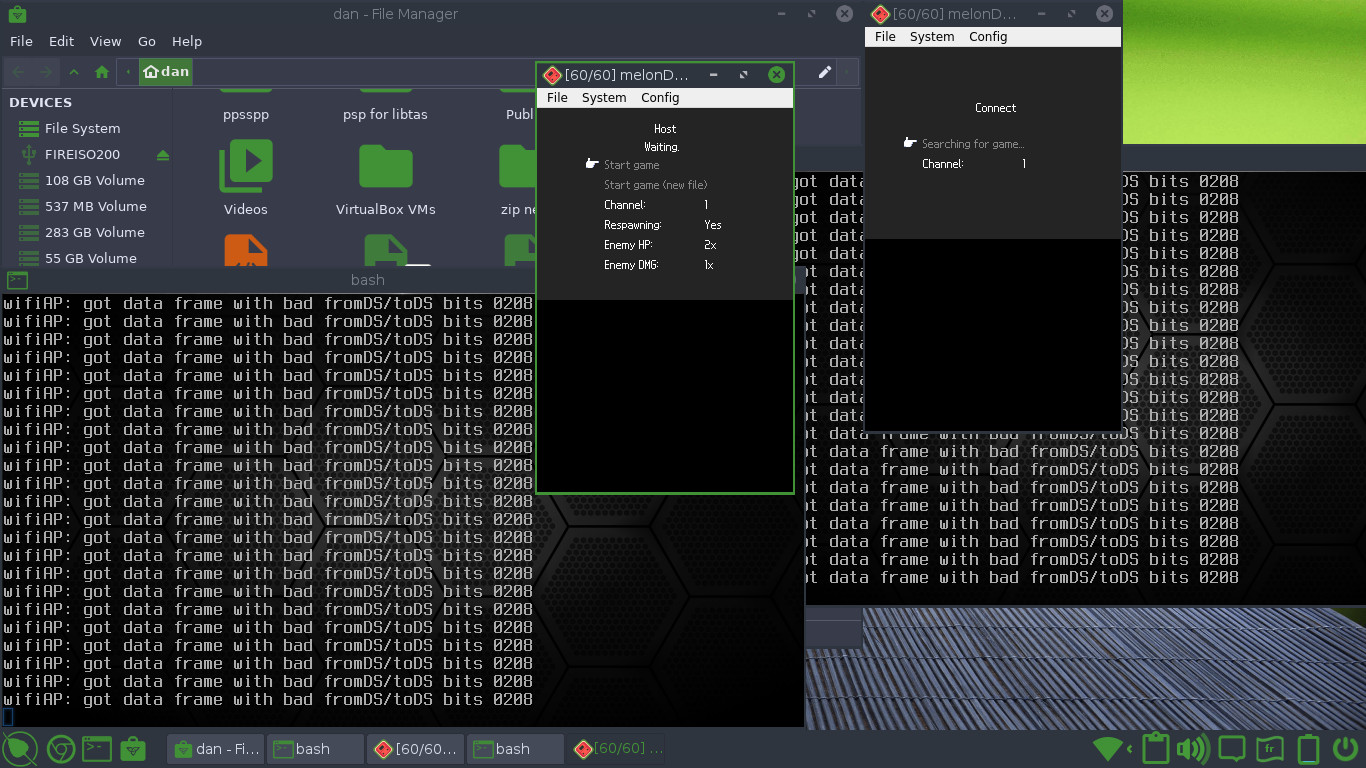Click the melonDS Connect window title icon

click(x=881, y=14)
